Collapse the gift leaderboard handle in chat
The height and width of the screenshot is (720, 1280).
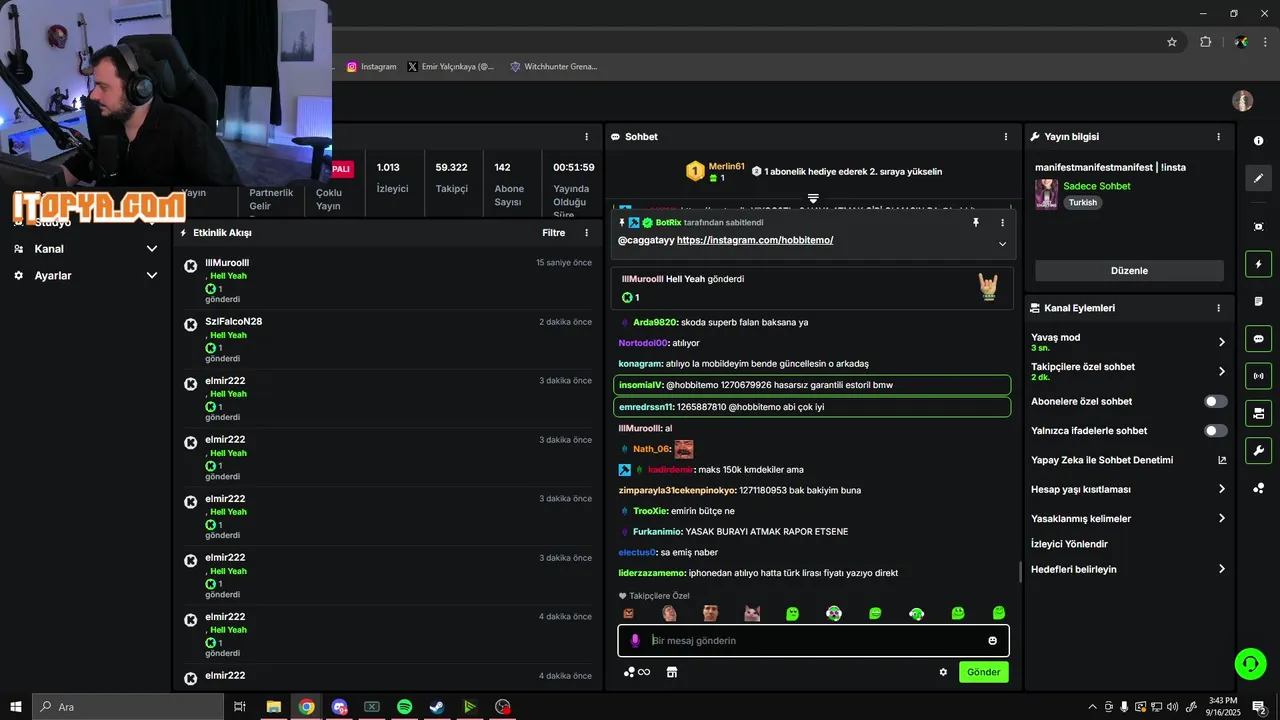pyautogui.click(x=813, y=199)
